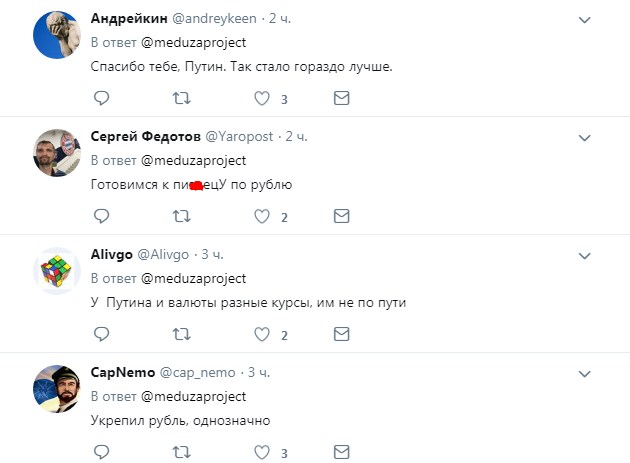Reply to Alivgo's tweet

[100, 333]
